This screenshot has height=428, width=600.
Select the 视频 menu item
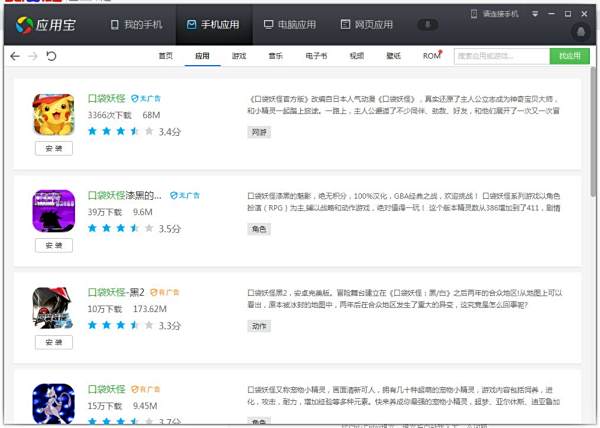(x=357, y=56)
